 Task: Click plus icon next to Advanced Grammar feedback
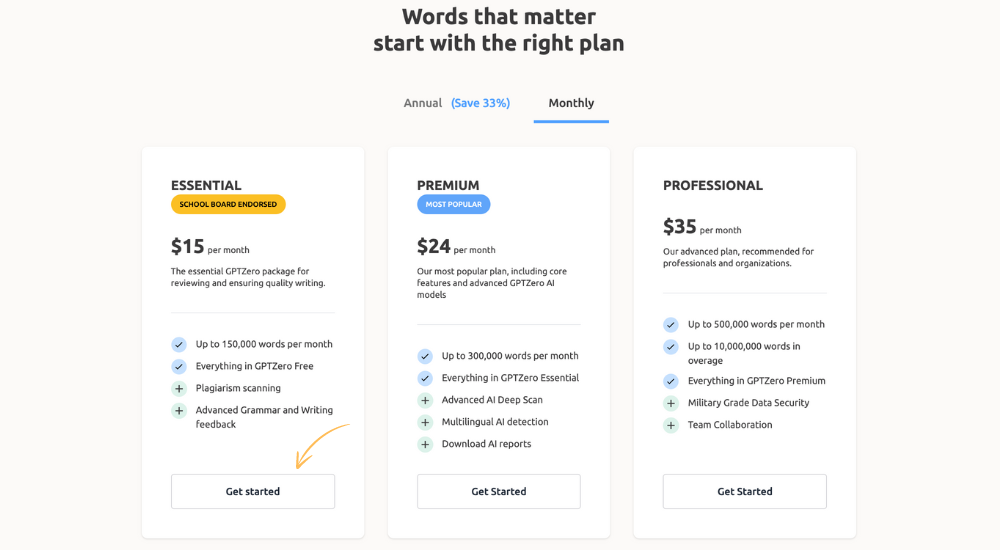pyautogui.click(x=179, y=410)
